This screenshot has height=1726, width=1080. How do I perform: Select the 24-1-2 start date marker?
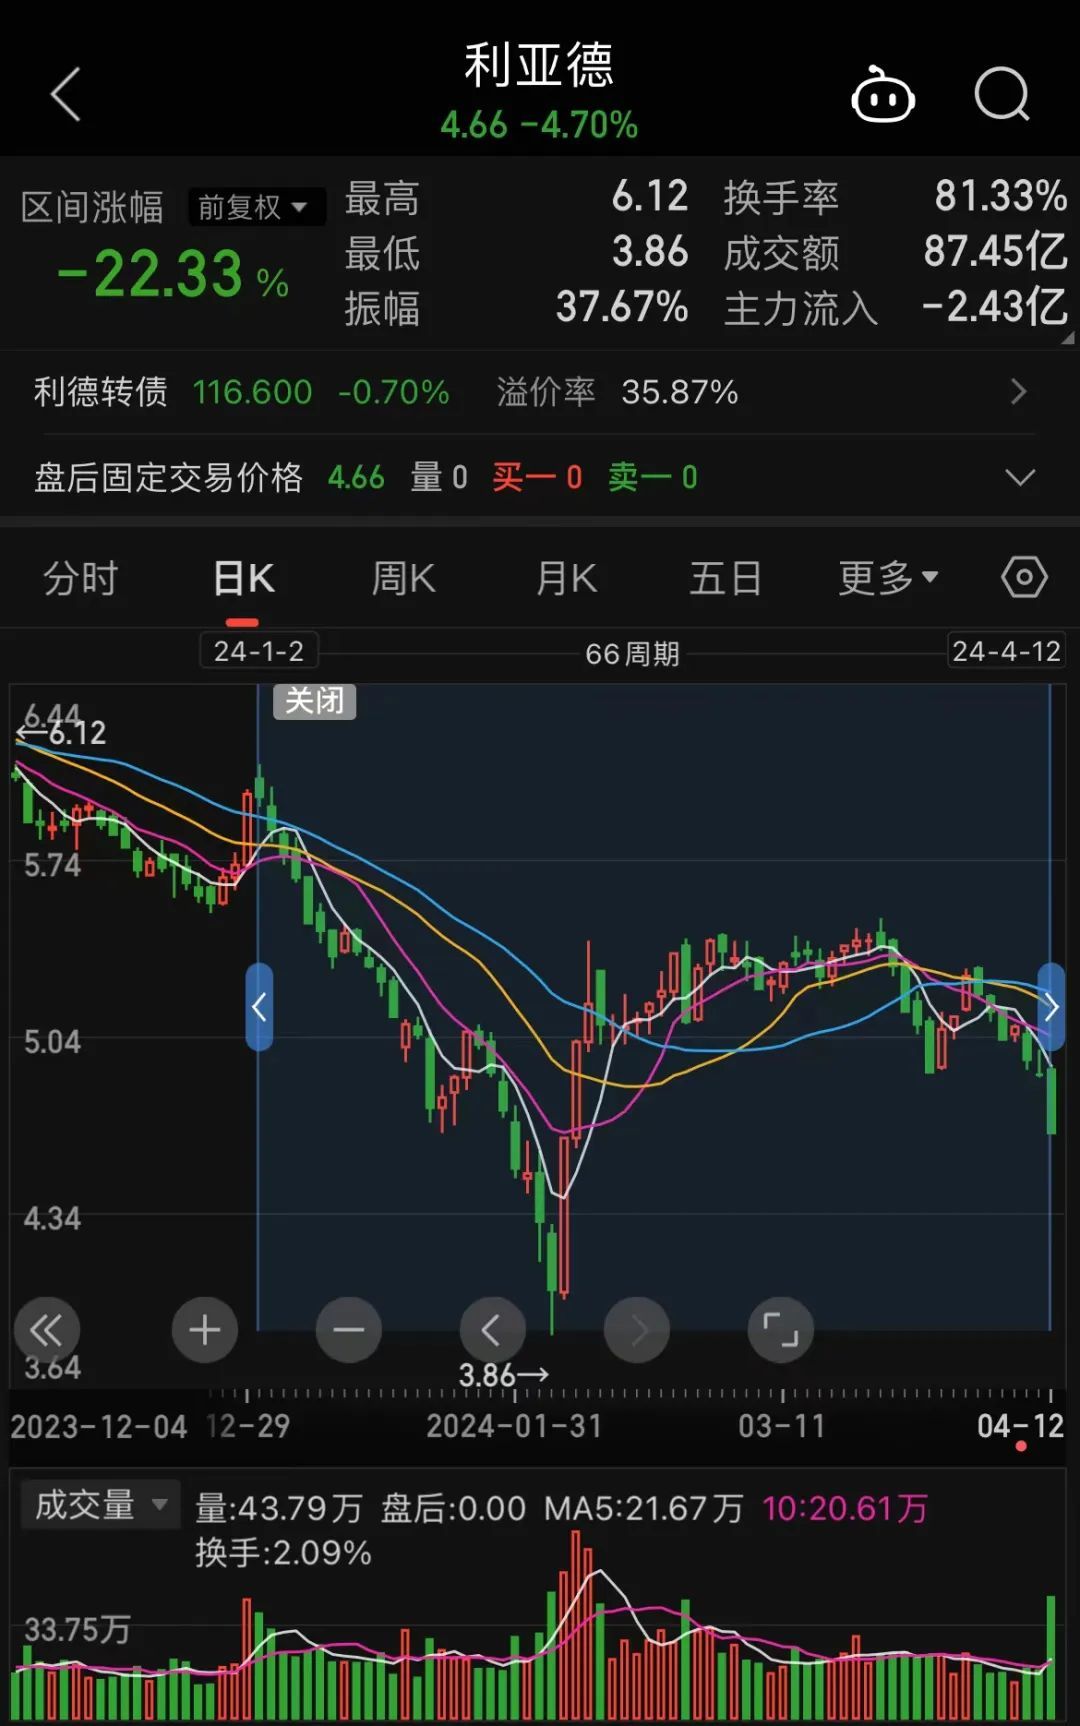[259, 651]
